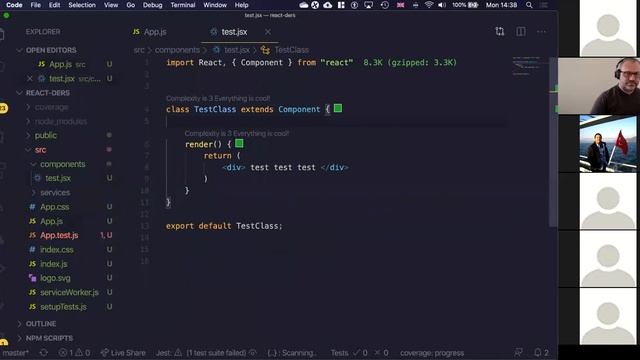Start Live Share from status bar

pos(123,353)
